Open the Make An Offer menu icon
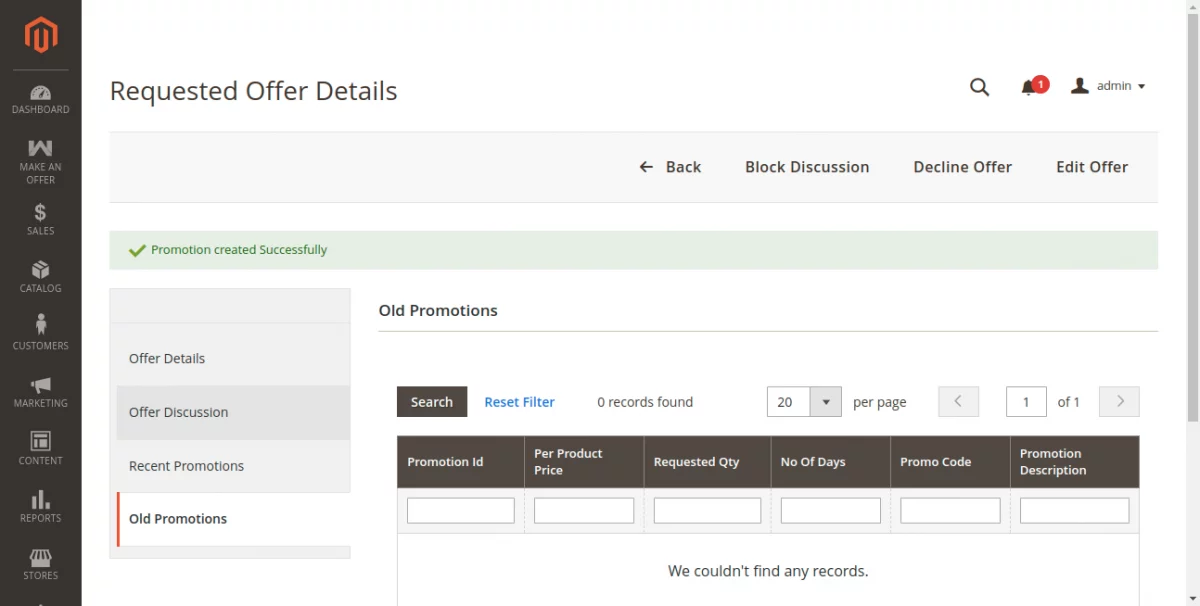Image resolution: width=1200 pixels, height=606 pixels. 41,149
